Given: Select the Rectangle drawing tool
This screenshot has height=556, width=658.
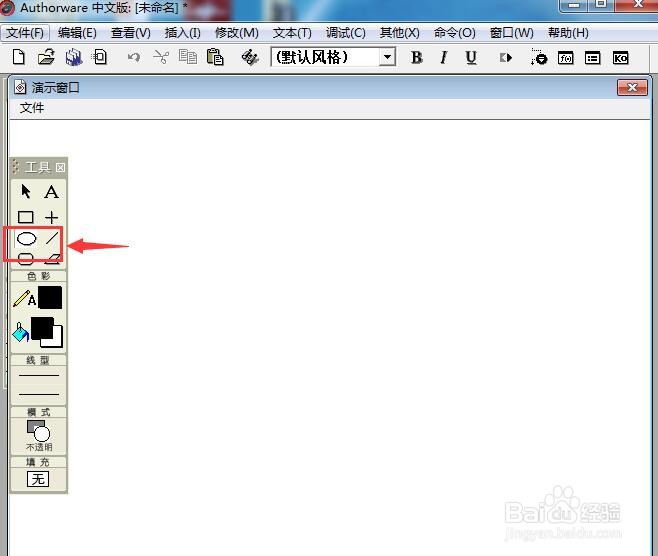Looking at the screenshot, I should (x=26, y=217).
